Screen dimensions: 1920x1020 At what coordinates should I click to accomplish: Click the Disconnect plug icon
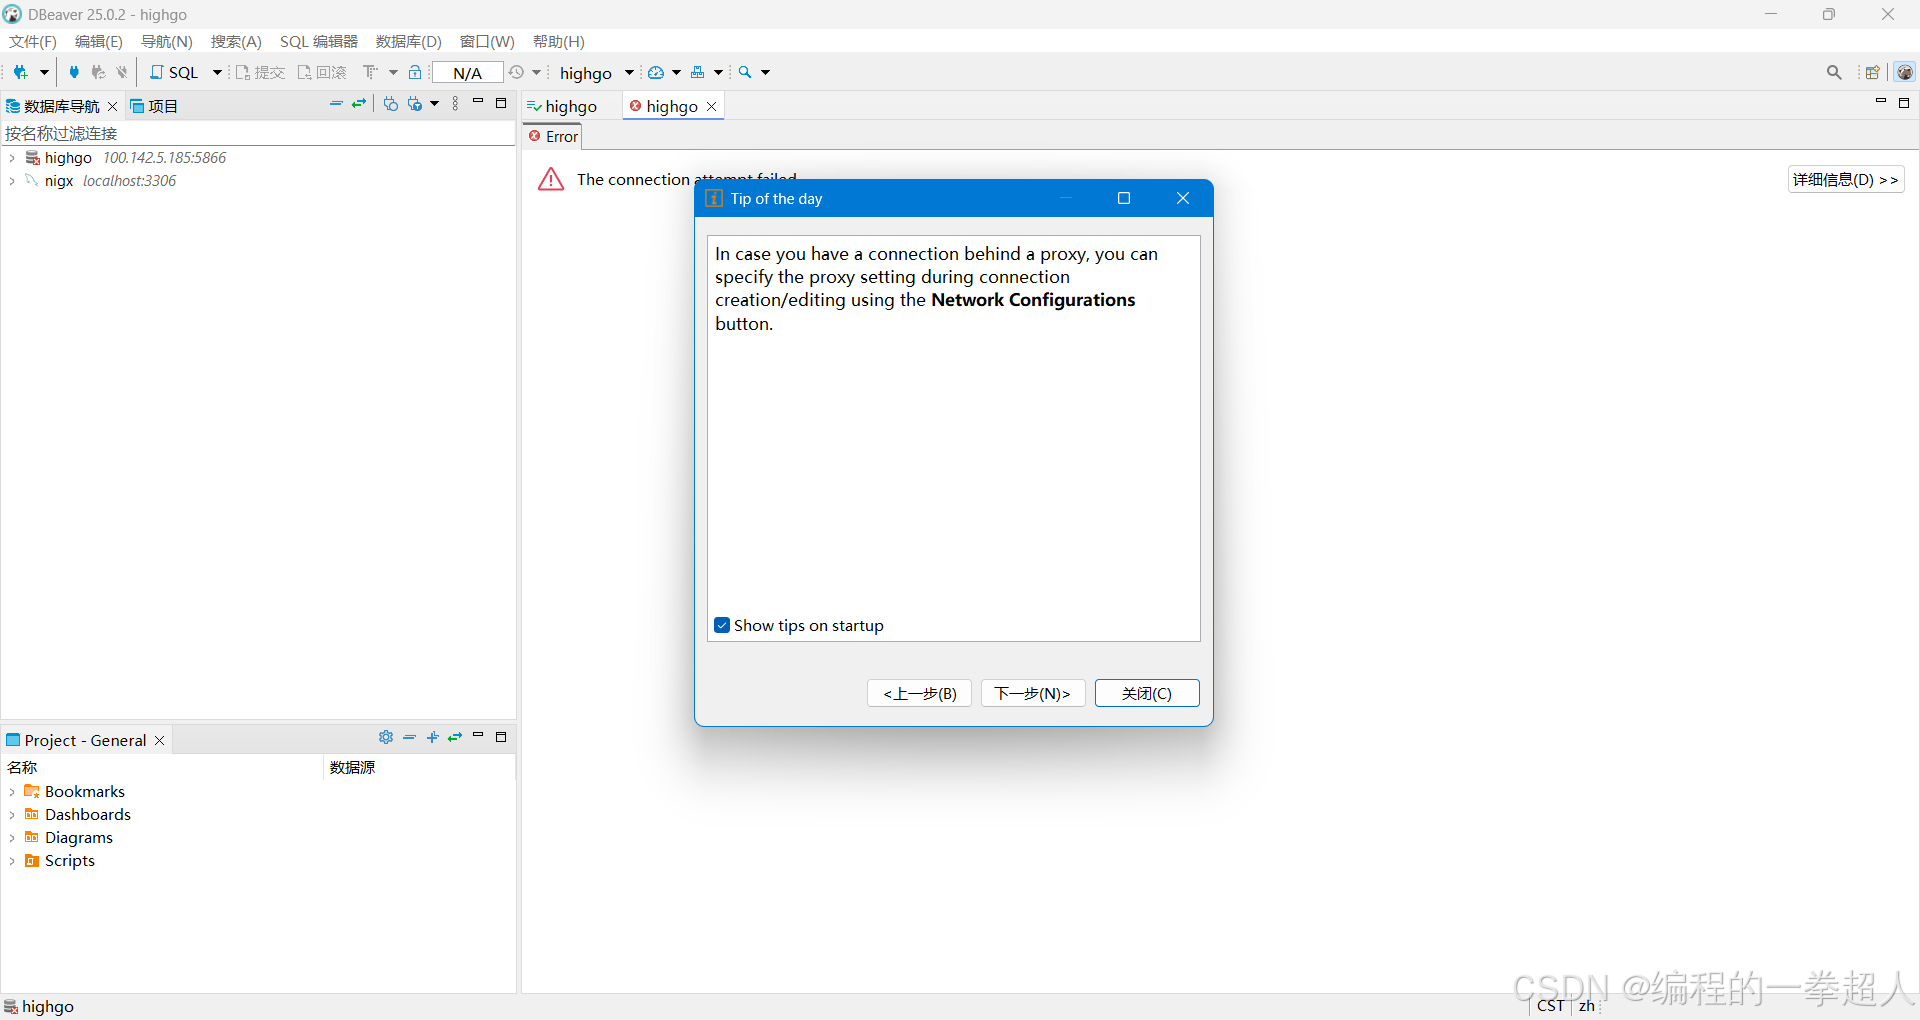pos(122,72)
